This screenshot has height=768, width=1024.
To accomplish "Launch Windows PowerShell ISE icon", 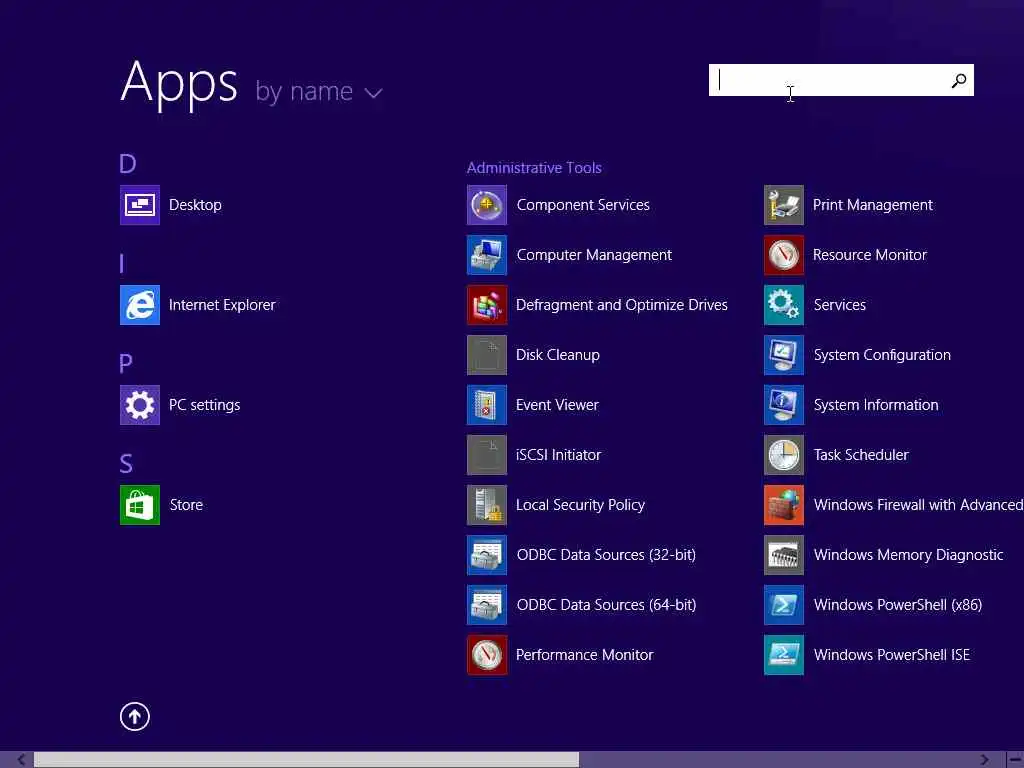I will point(784,654).
